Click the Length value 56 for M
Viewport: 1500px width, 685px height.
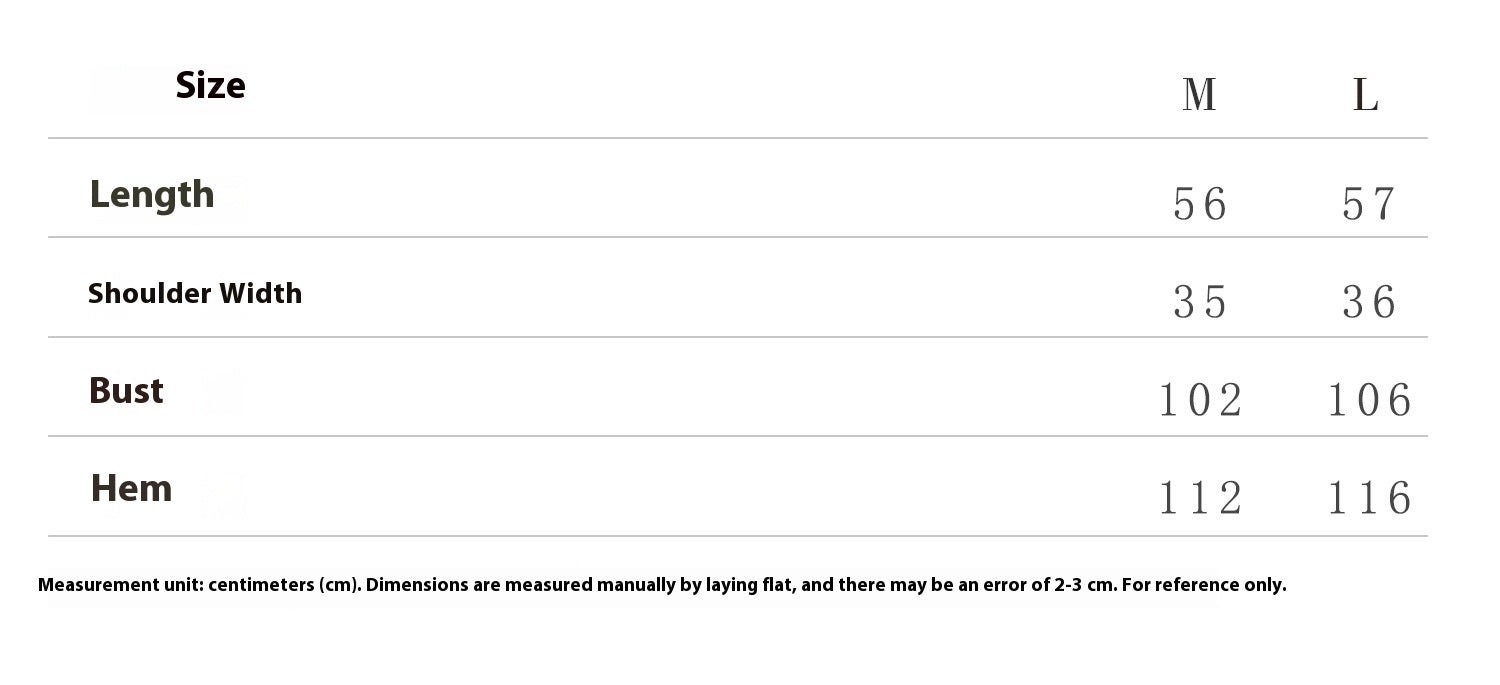(x=1199, y=205)
